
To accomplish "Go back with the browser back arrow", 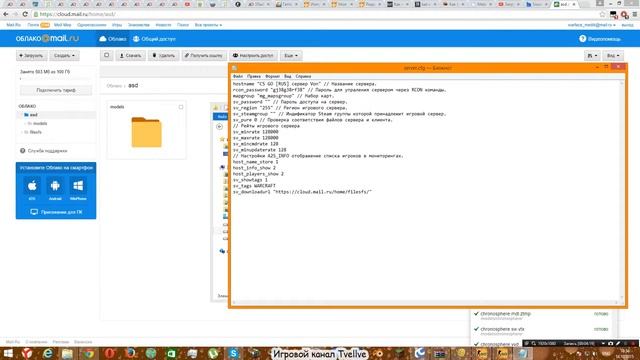I will click(5, 14).
